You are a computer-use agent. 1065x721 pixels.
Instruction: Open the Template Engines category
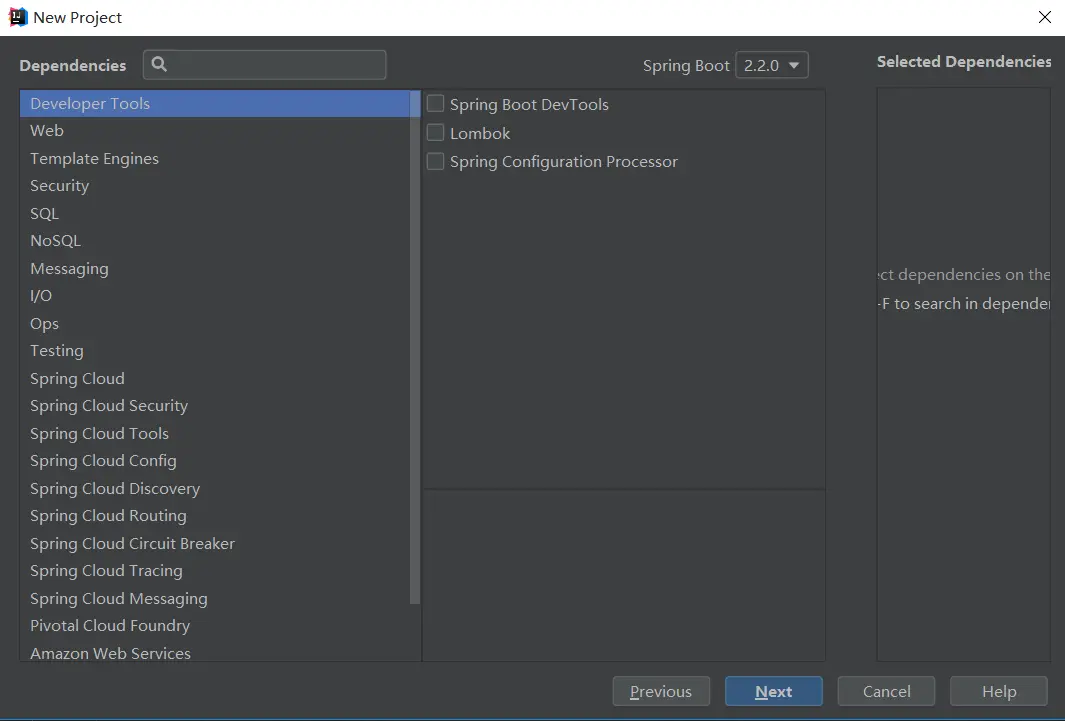click(215, 158)
